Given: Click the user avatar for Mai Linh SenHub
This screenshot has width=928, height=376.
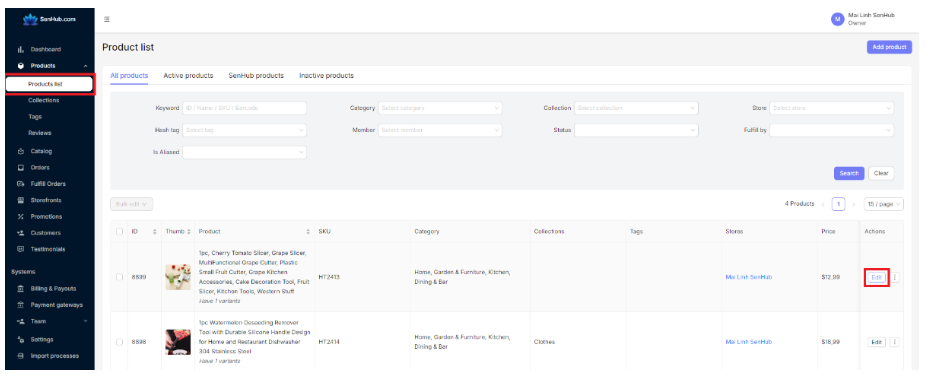Looking at the screenshot, I should (x=837, y=19).
